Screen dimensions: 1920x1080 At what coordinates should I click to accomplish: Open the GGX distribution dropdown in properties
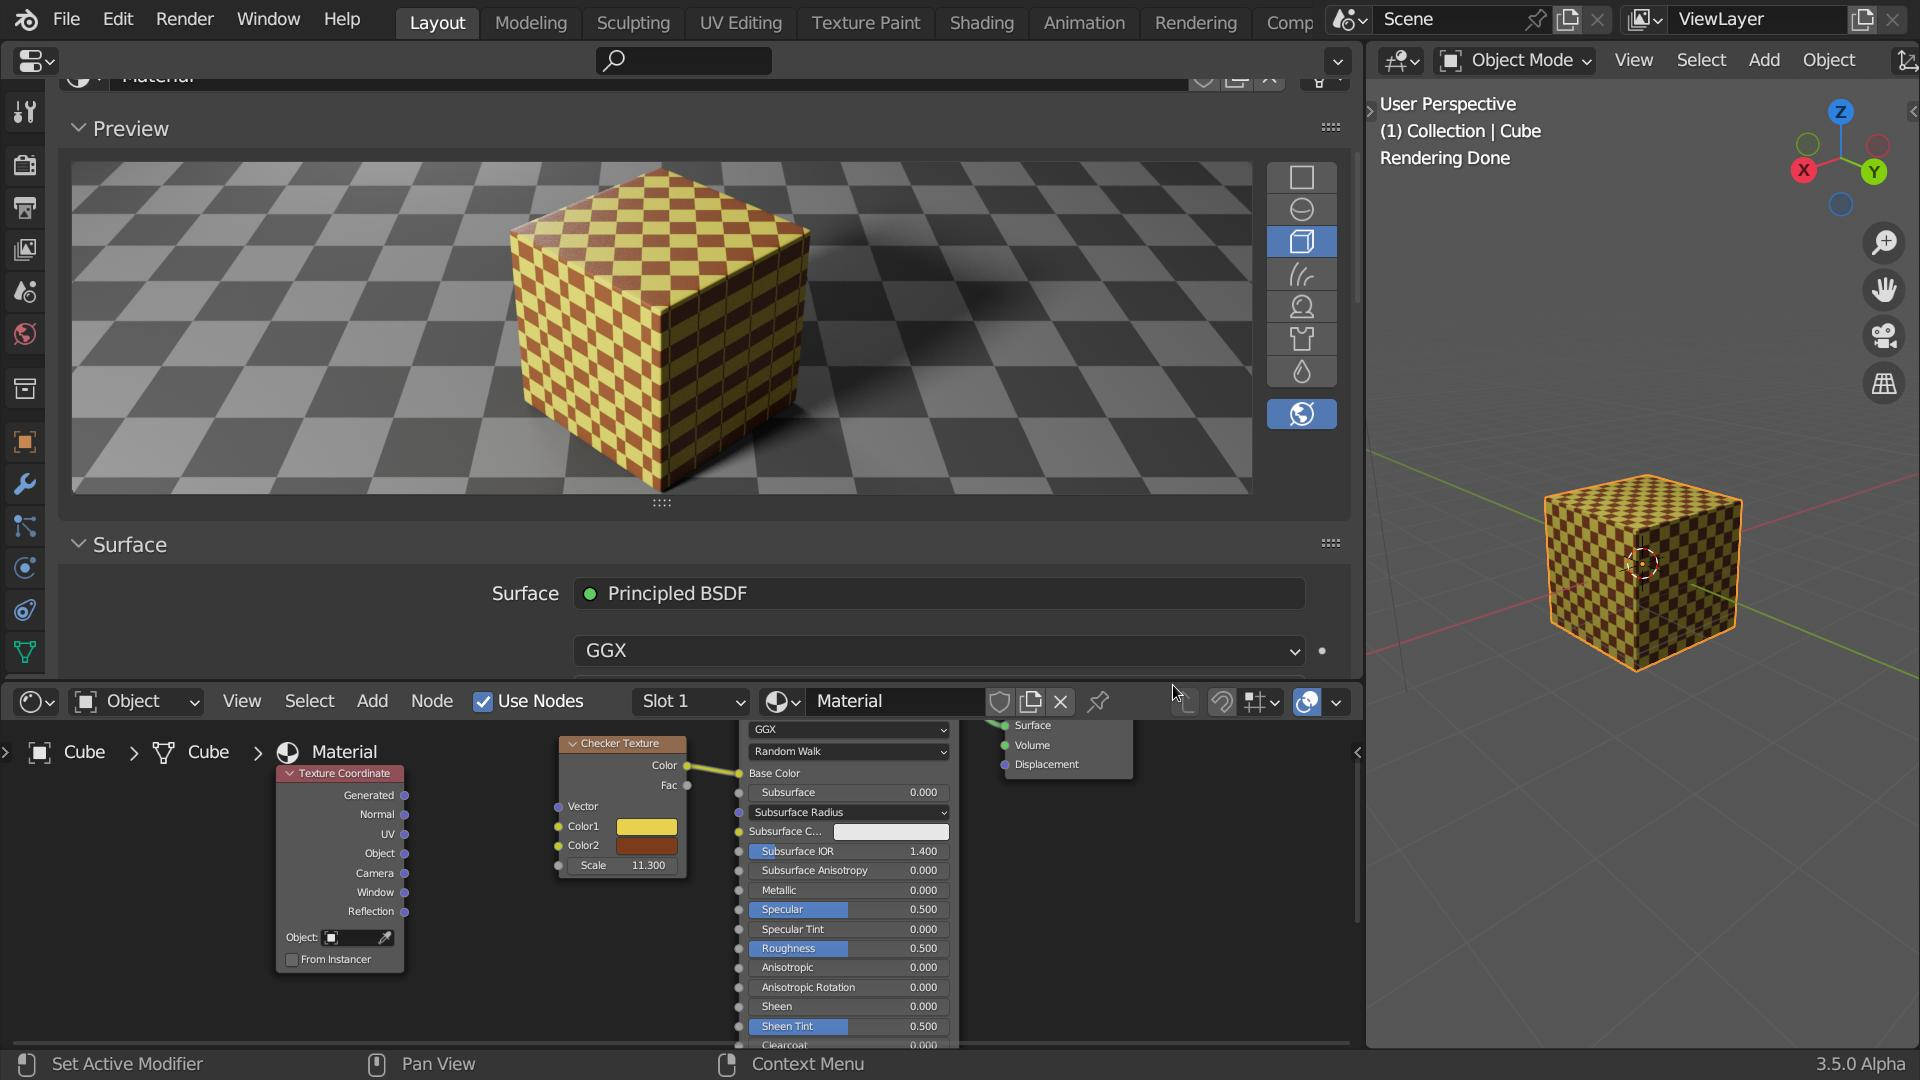[x=939, y=651]
